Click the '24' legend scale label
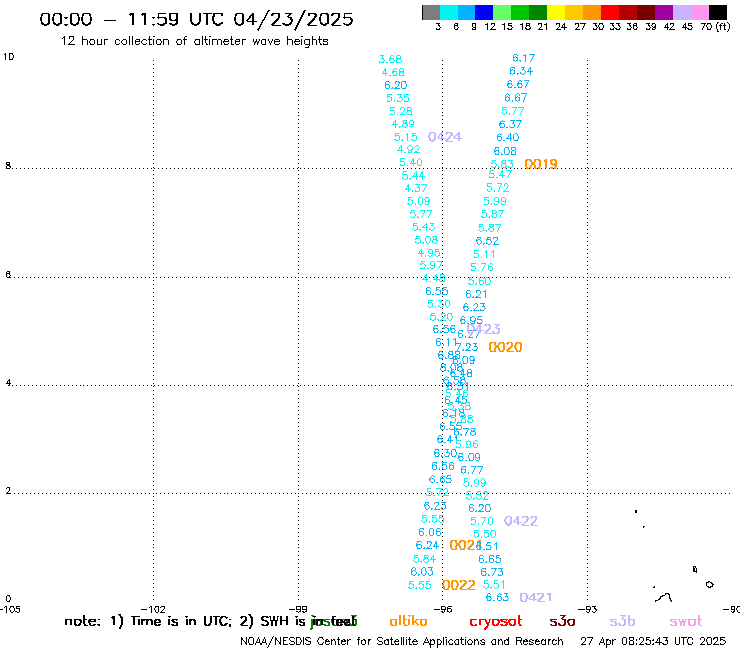This screenshot has width=740, height=650. click(561, 27)
